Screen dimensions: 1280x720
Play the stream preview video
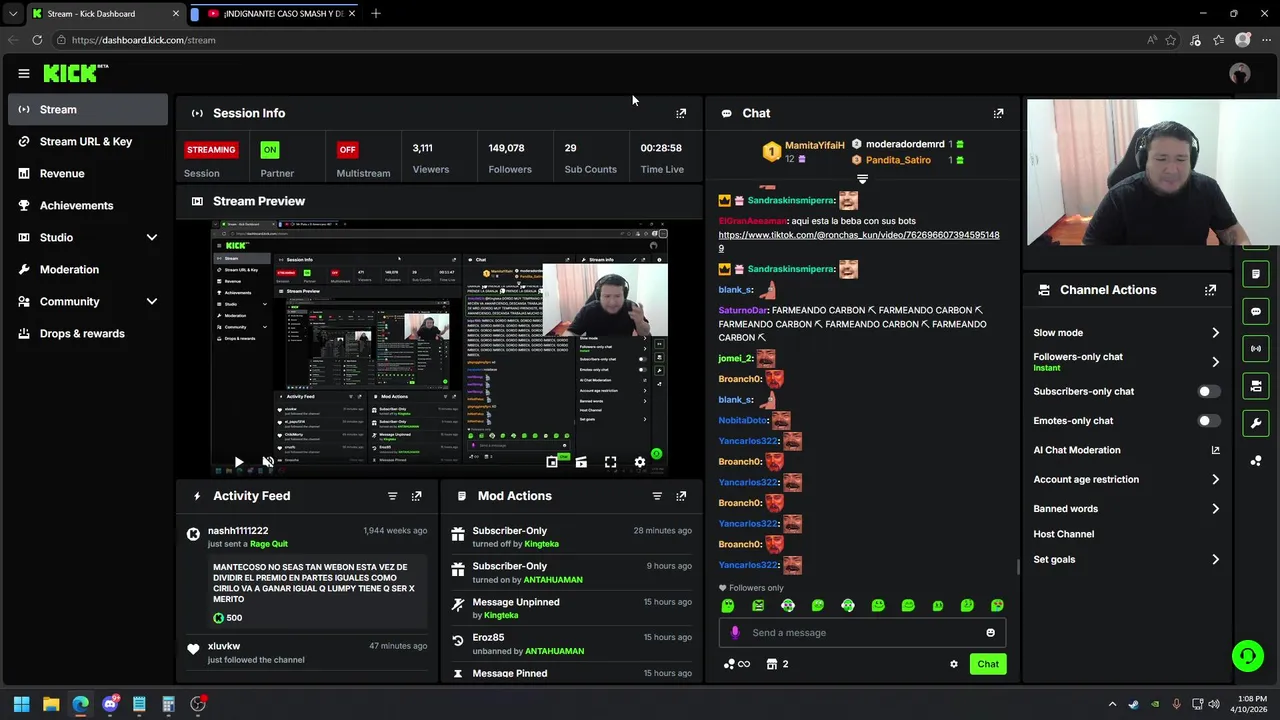[238, 462]
